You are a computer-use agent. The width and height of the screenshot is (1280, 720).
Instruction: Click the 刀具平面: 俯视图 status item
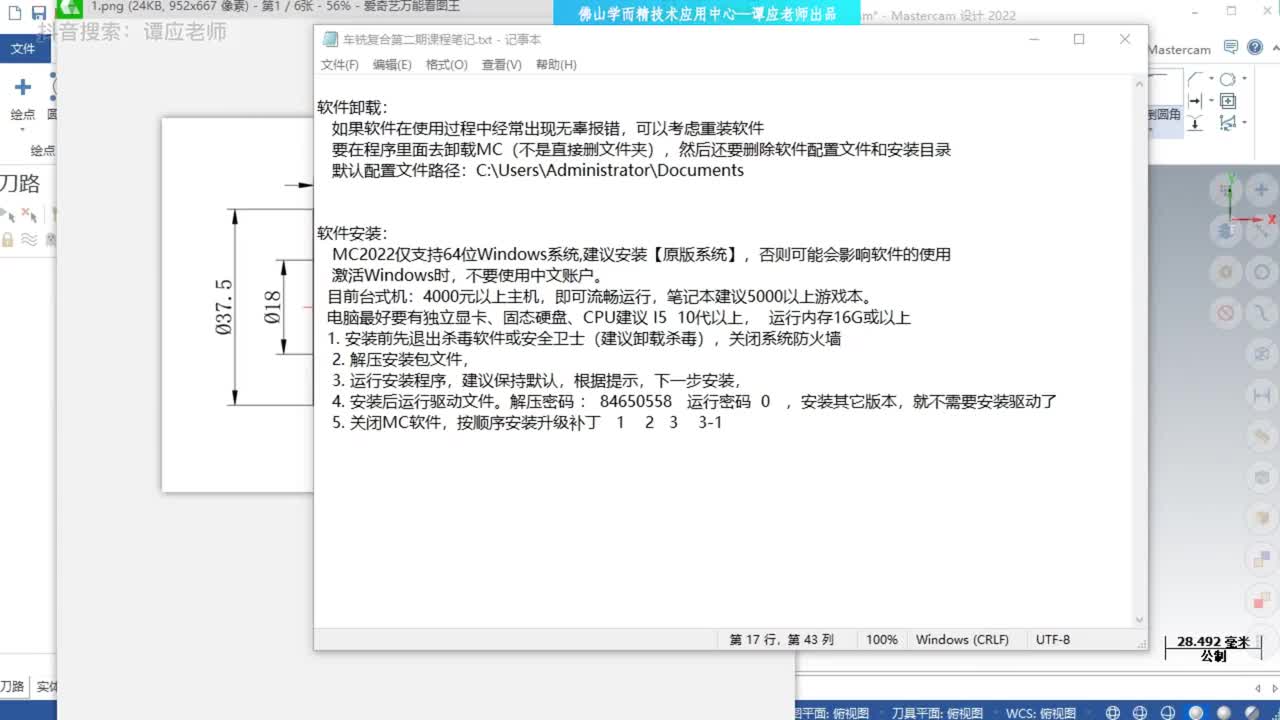[x=936, y=713]
